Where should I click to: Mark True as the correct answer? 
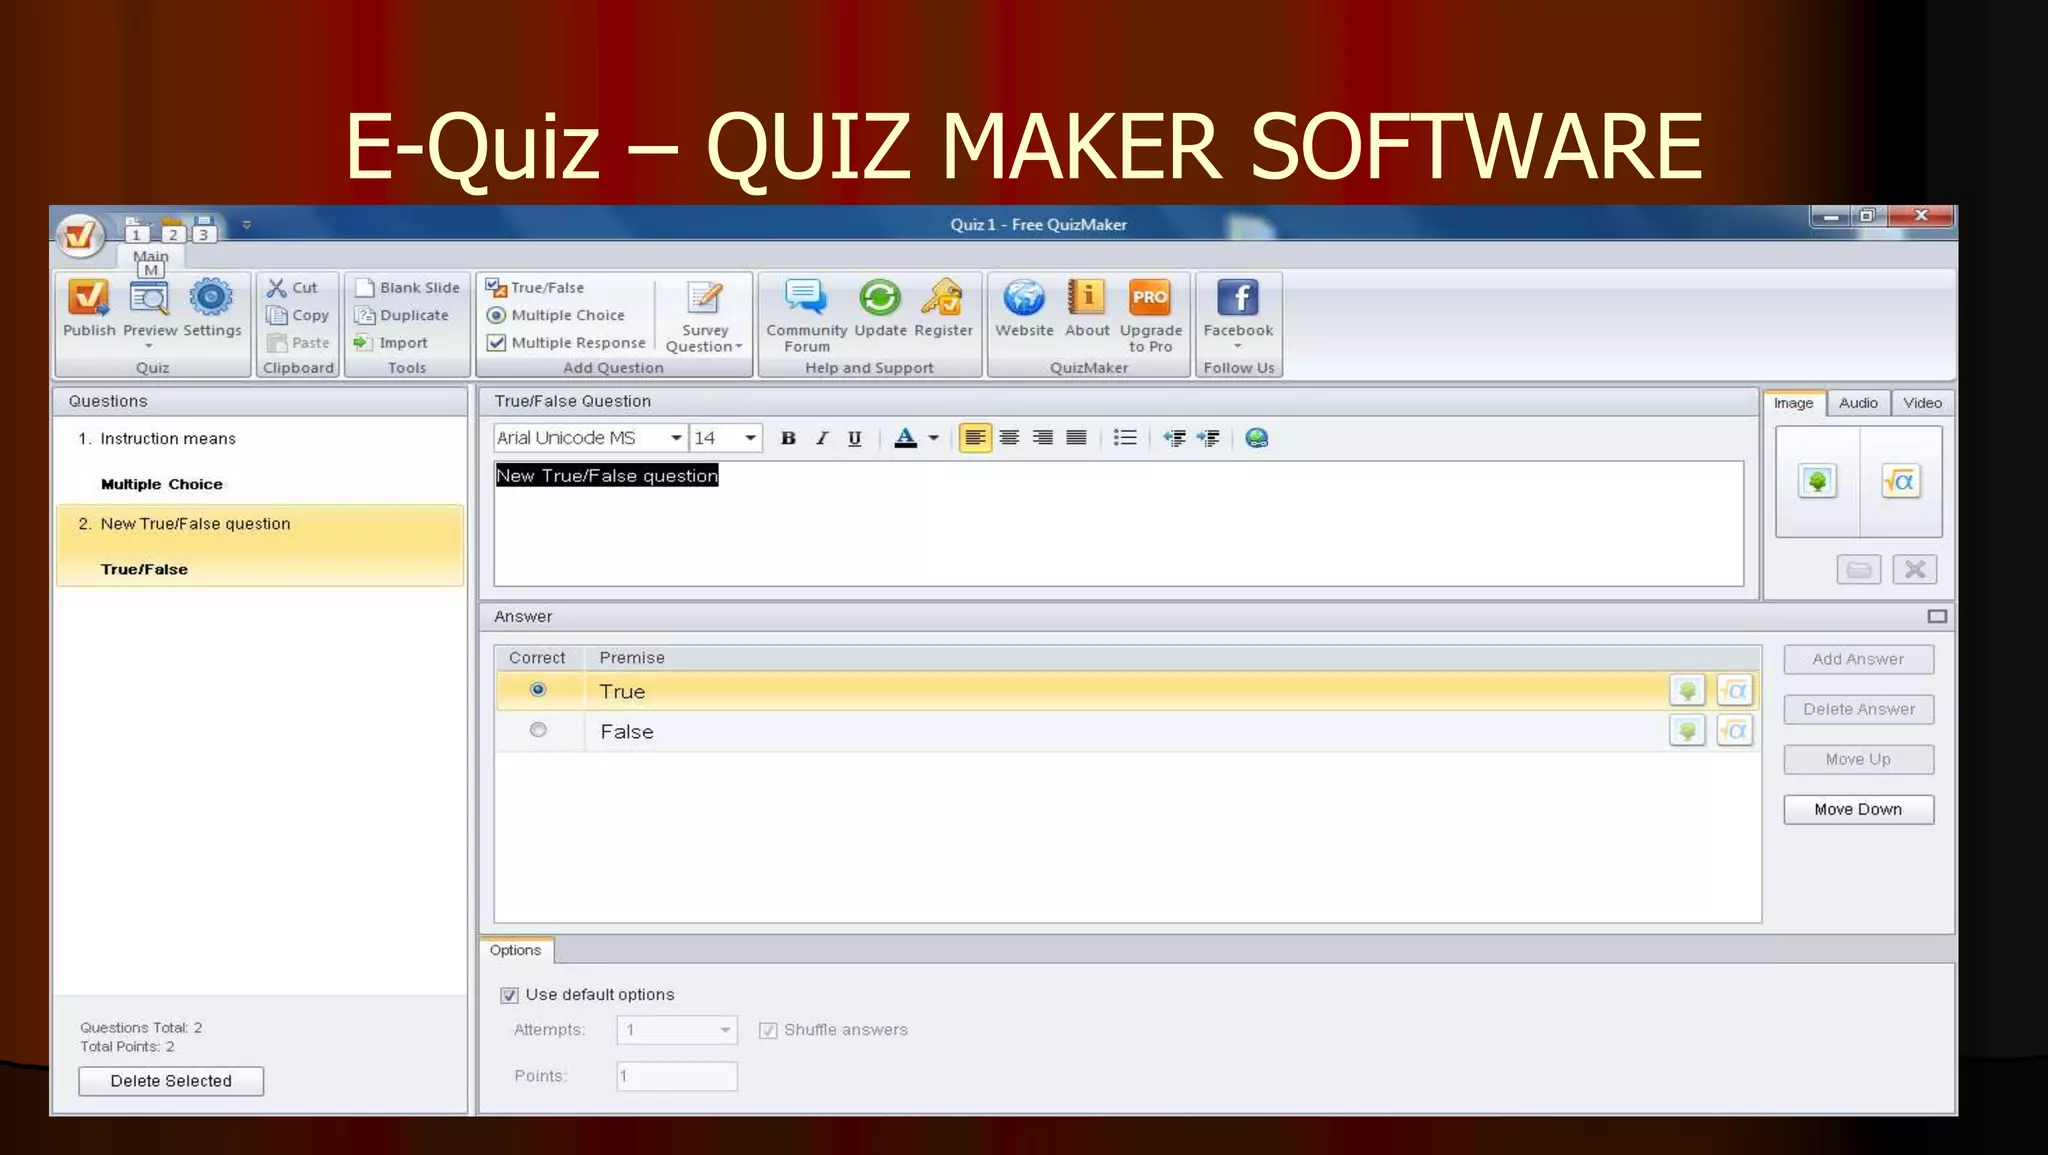pyautogui.click(x=538, y=690)
